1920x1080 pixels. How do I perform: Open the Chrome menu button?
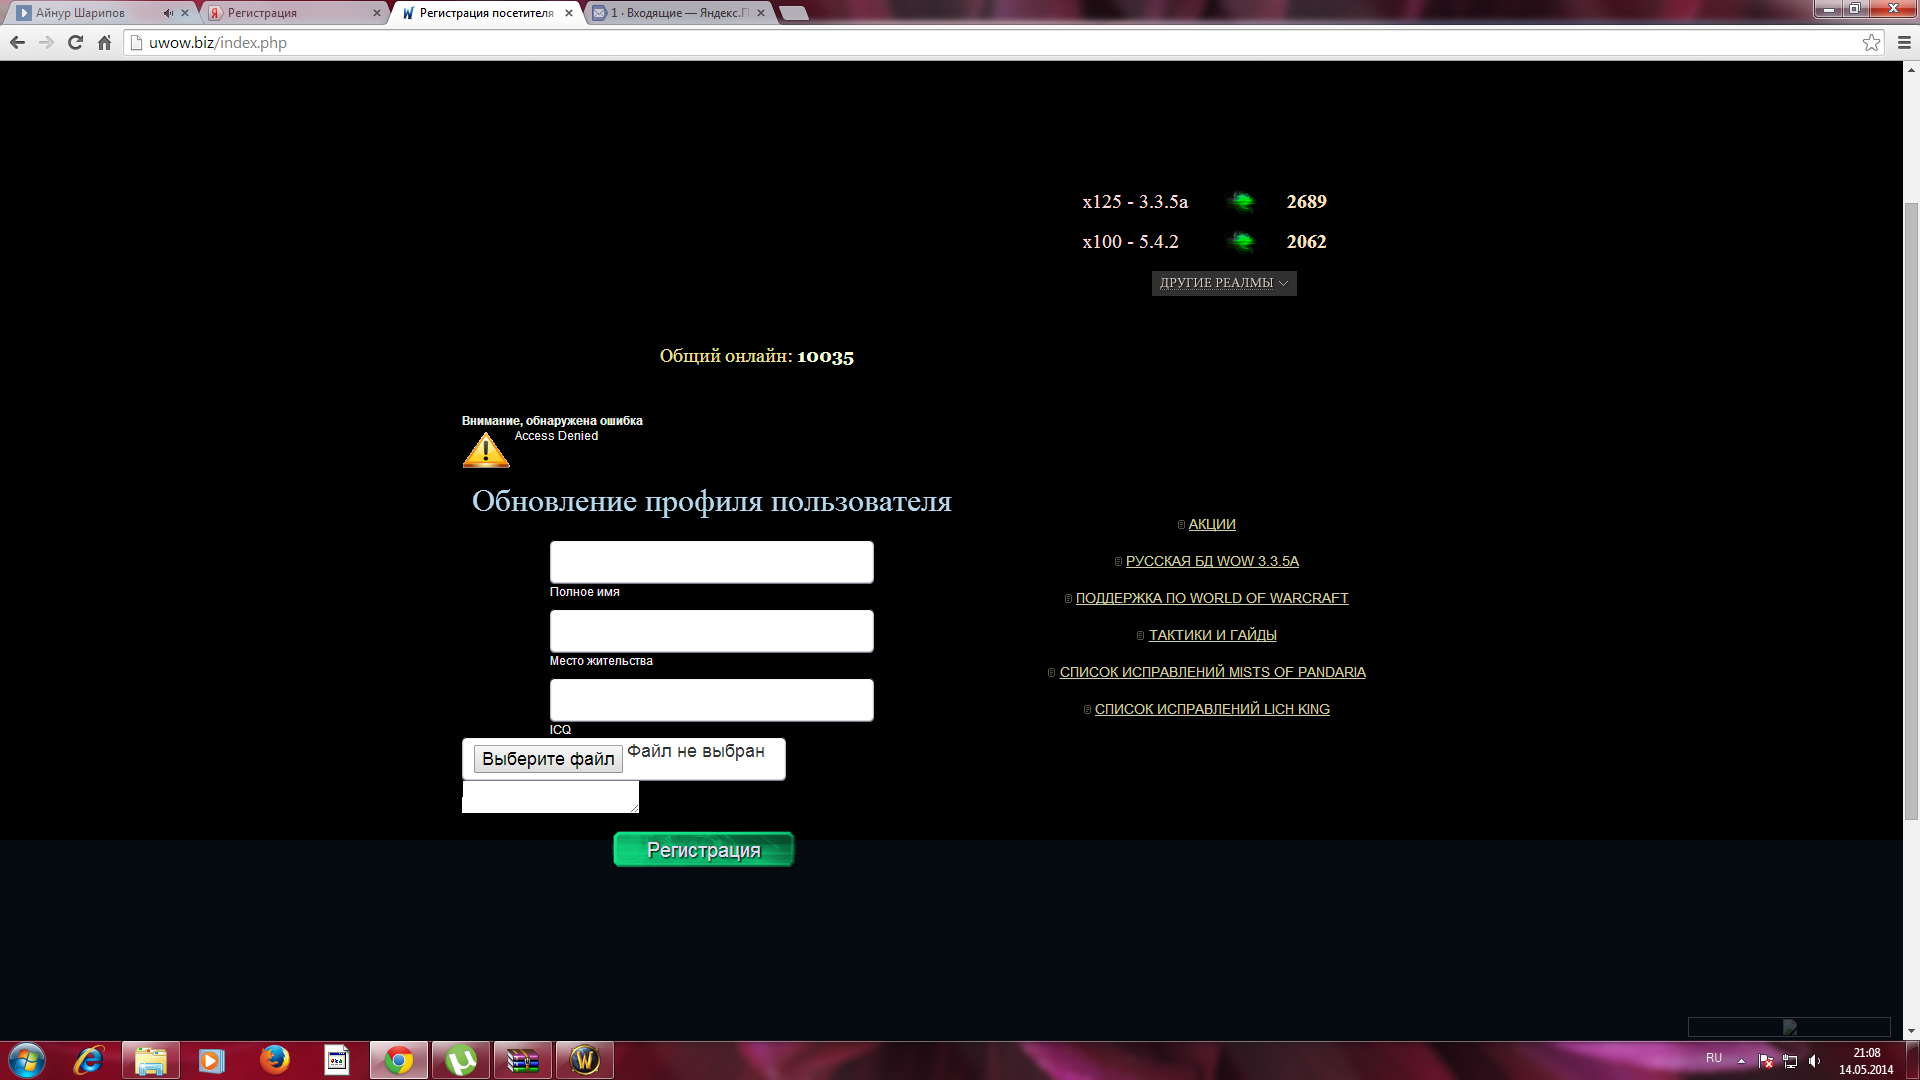1904,42
